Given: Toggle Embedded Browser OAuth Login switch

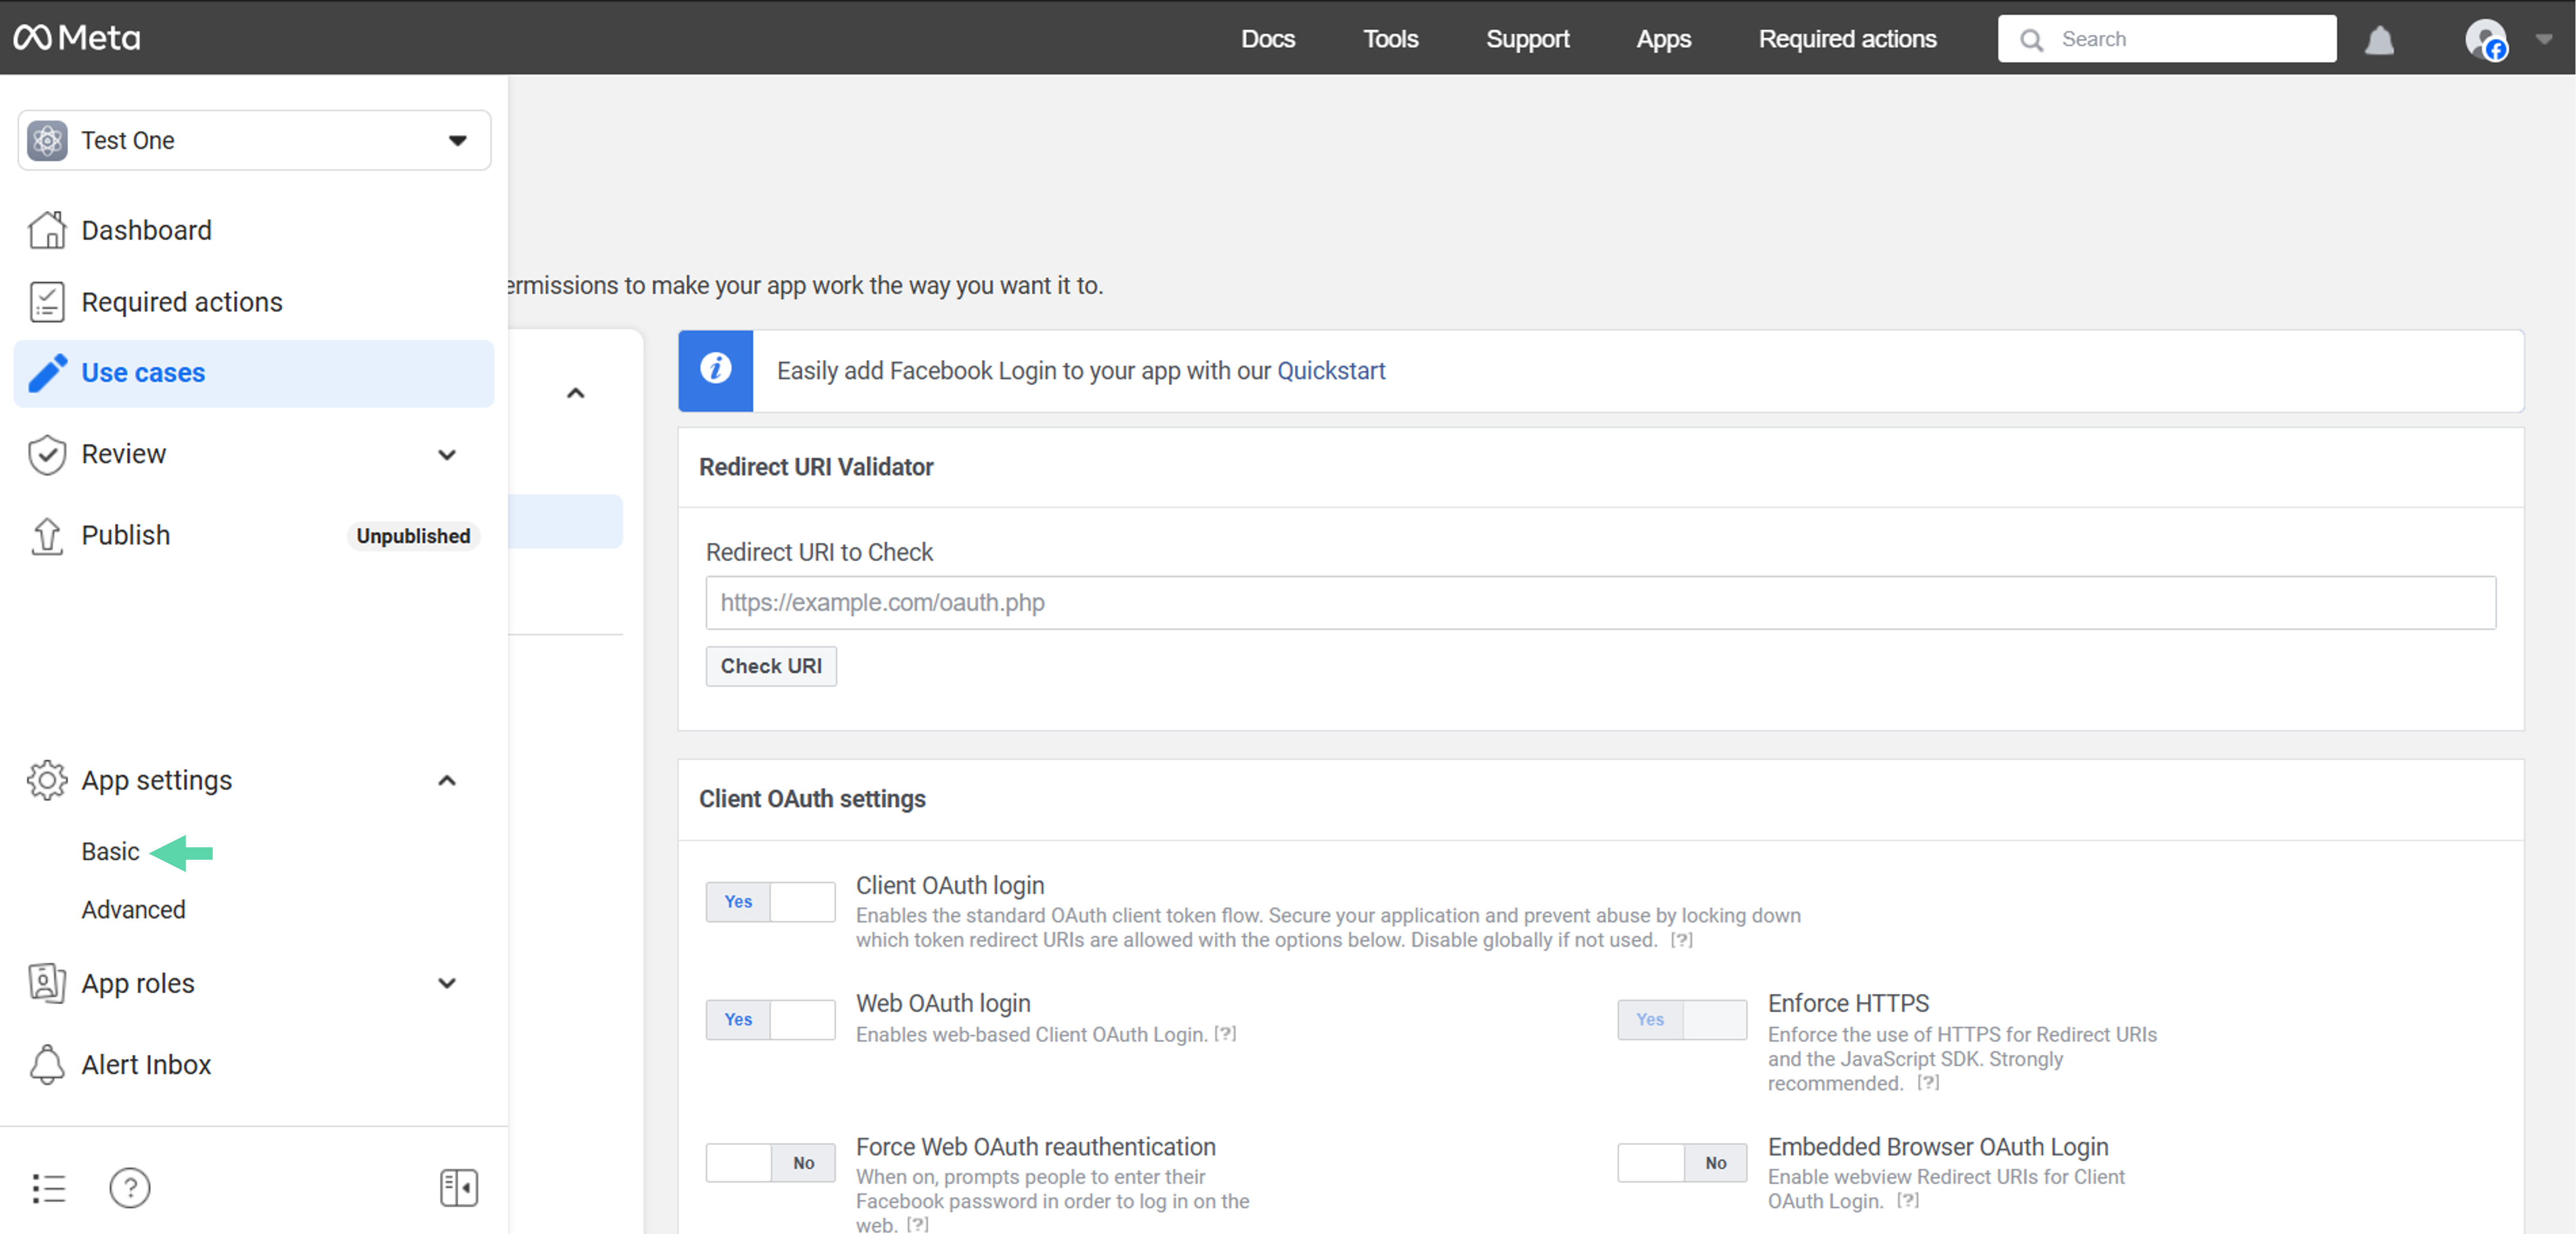Looking at the screenshot, I should (x=1682, y=1163).
